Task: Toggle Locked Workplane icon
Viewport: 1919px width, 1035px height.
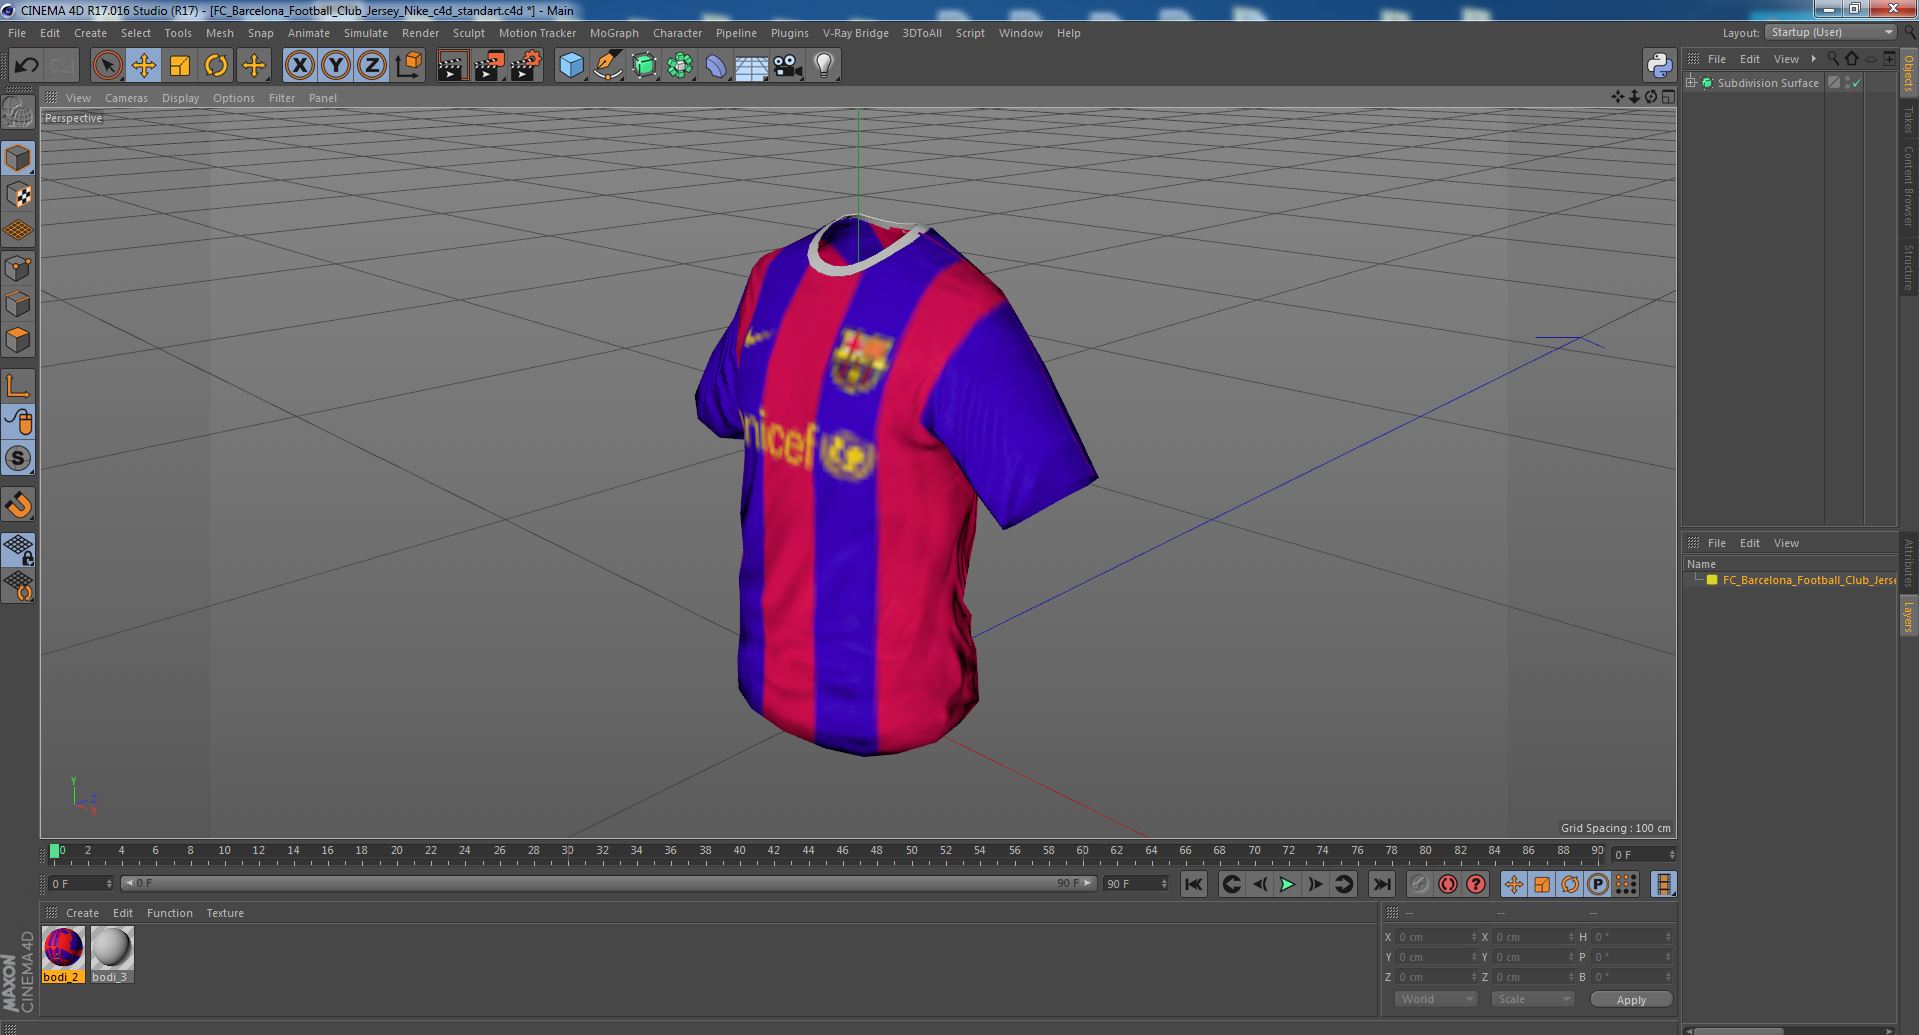Action: tap(18, 550)
